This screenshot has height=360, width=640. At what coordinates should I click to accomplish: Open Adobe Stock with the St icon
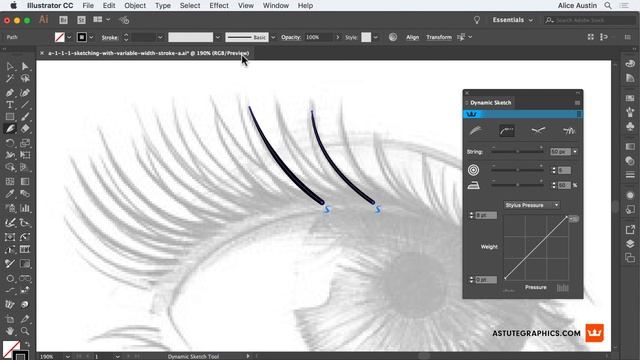(x=81, y=20)
